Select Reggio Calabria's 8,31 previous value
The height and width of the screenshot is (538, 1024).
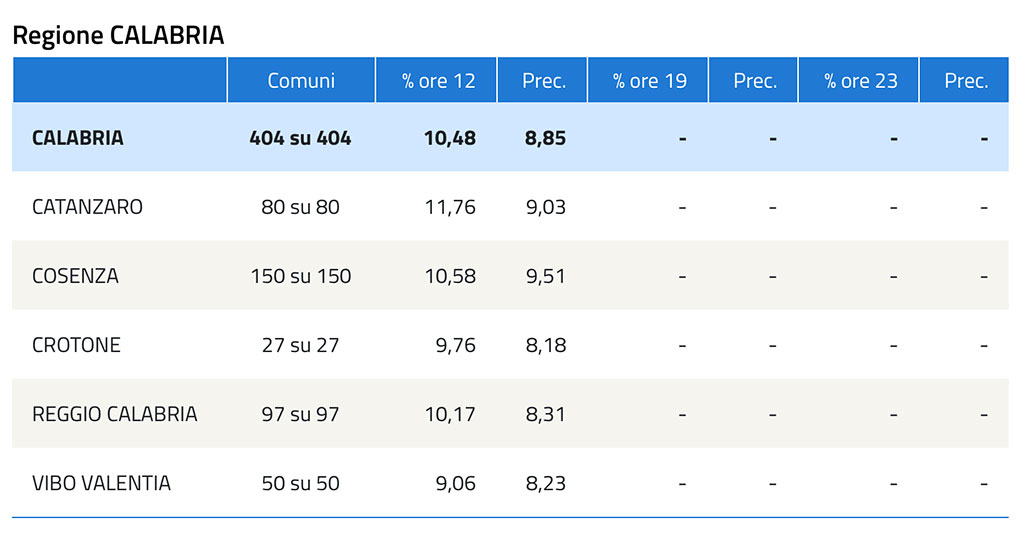point(546,414)
